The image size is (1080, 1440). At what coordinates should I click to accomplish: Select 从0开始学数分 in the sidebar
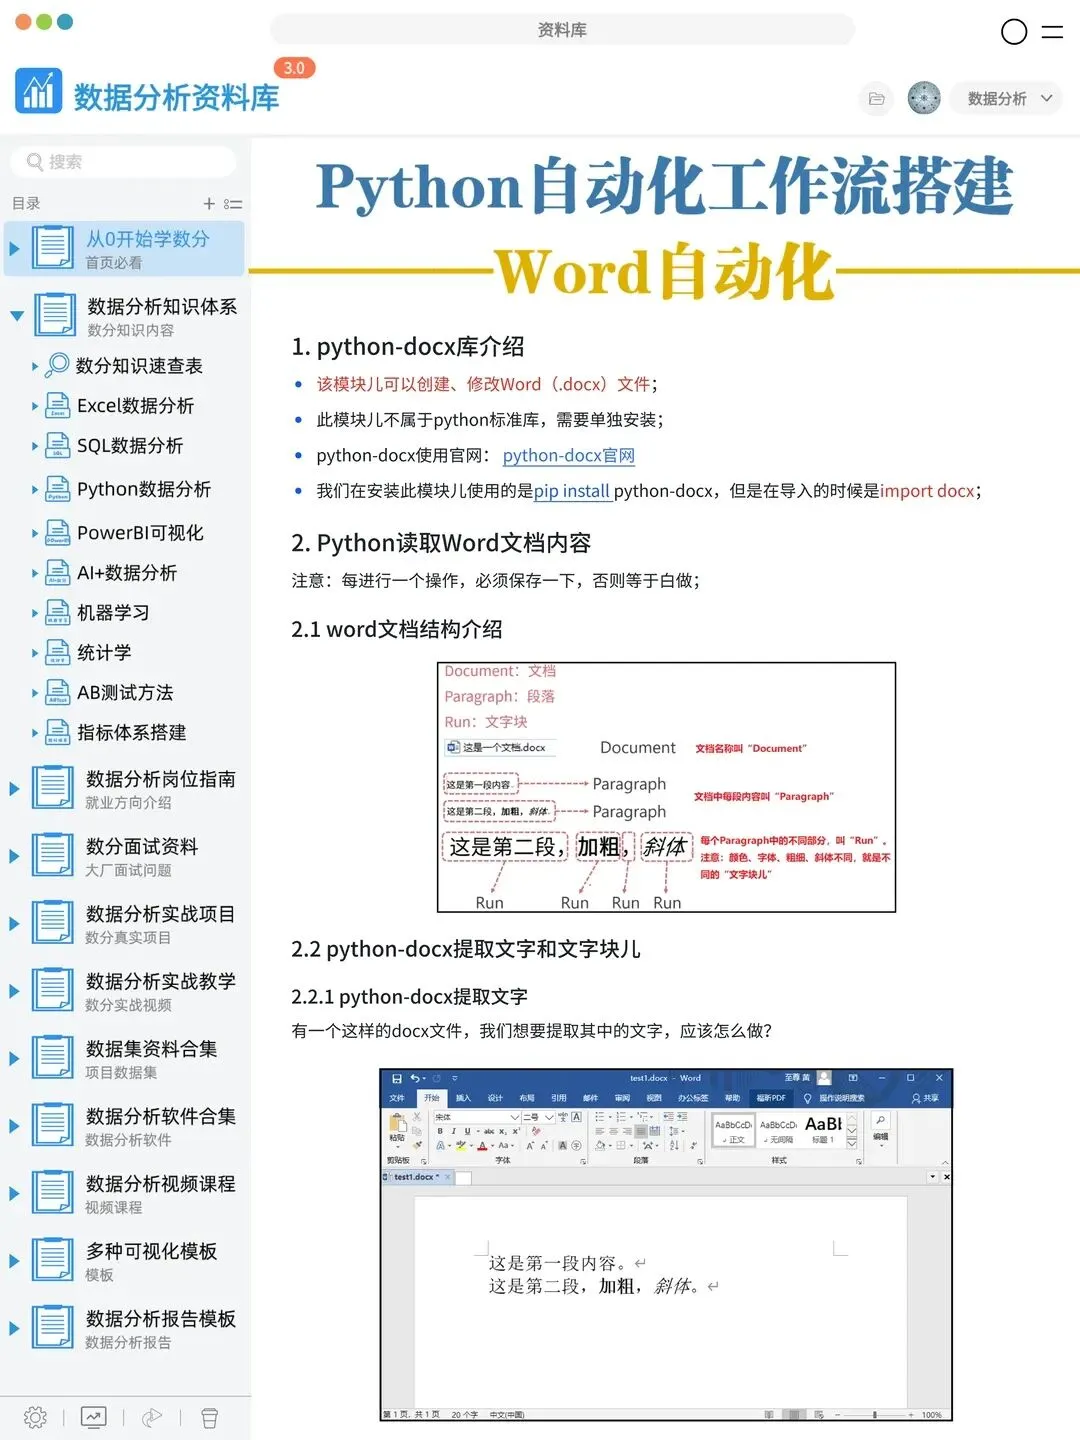[x=125, y=248]
